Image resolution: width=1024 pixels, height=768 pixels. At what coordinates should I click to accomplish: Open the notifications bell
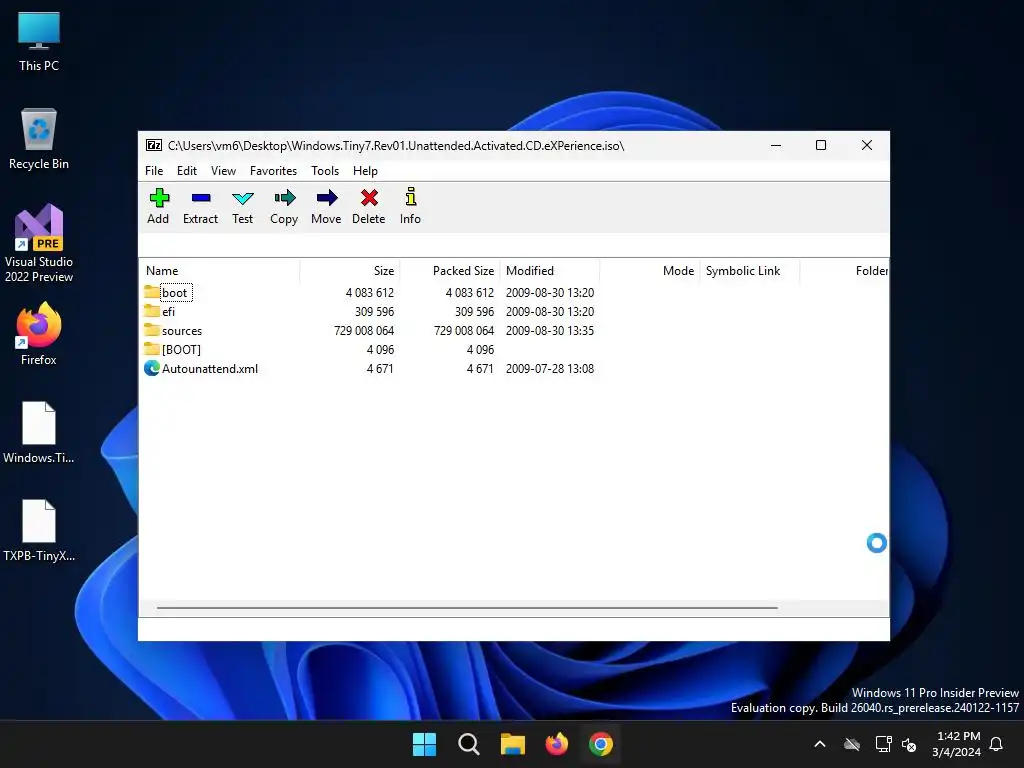[x=996, y=744]
